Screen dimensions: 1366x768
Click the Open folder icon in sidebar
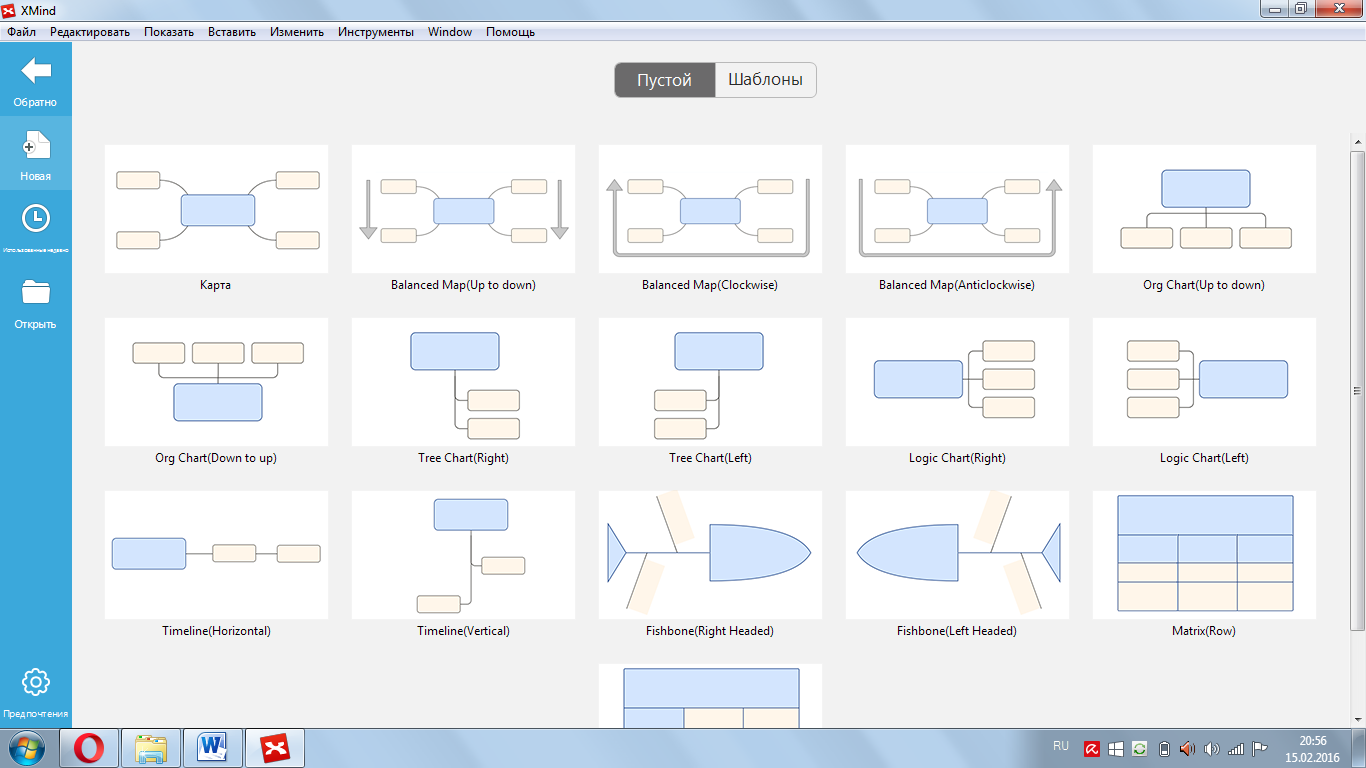(x=36, y=292)
